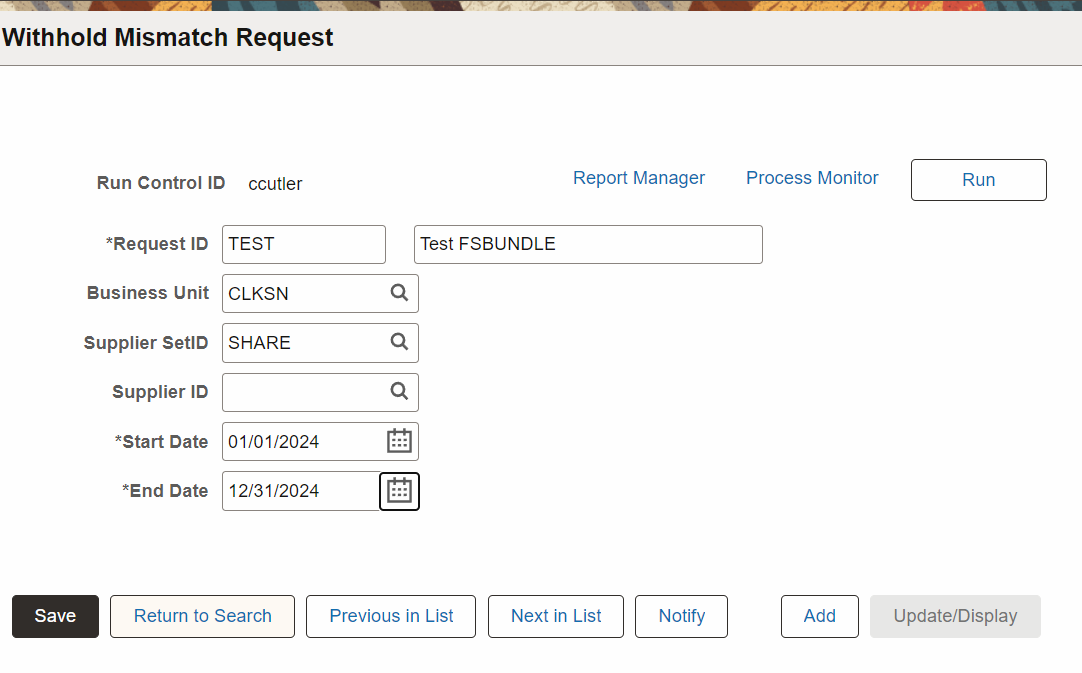The image size is (1082, 673).
Task: Open the Supplier ID lookup icon
Action: coord(399,392)
